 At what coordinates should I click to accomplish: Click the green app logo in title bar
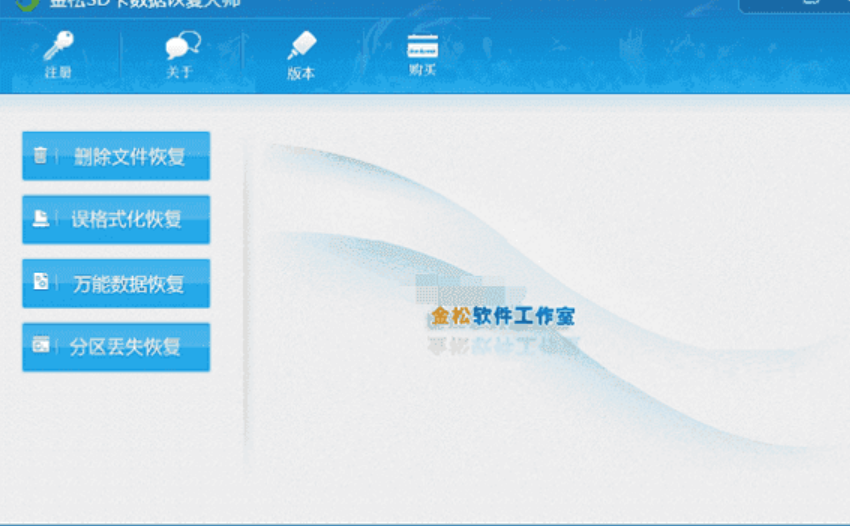coord(27,4)
